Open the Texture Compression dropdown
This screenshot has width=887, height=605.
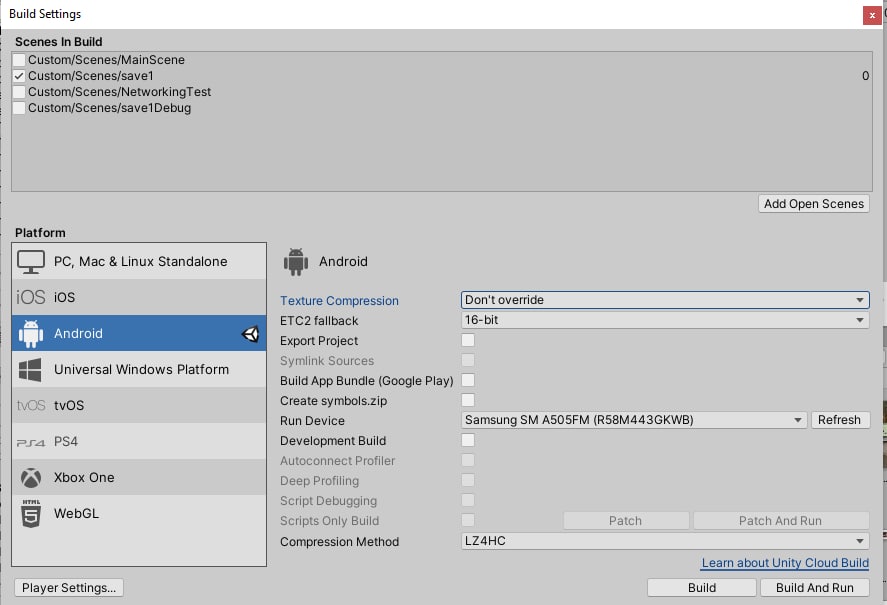(x=665, y=300)
